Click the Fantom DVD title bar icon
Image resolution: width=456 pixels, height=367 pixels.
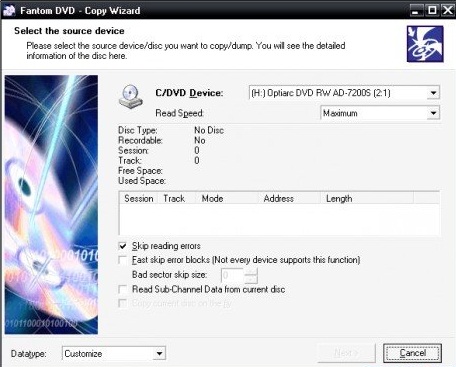[x=9, y=10]
